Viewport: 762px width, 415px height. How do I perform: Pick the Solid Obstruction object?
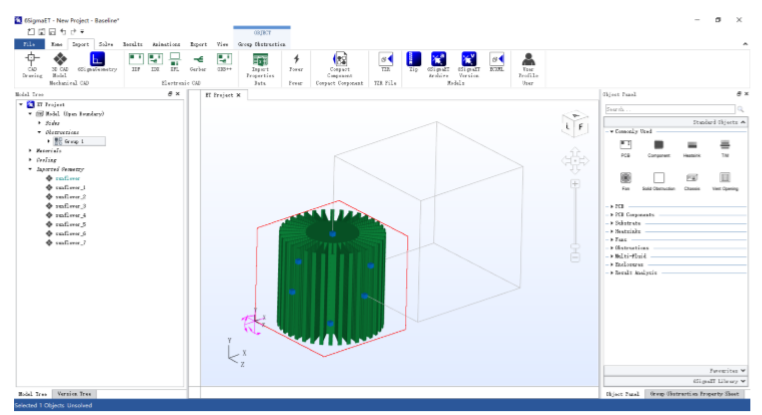click(x=658, y=180)
